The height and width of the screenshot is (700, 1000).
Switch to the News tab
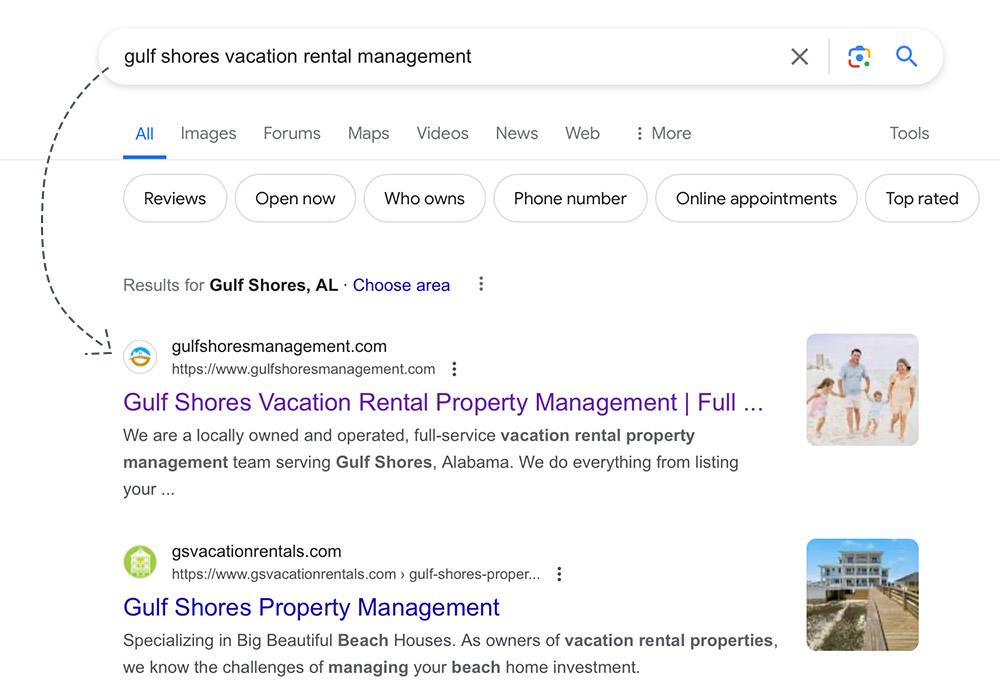coord(517,133)
